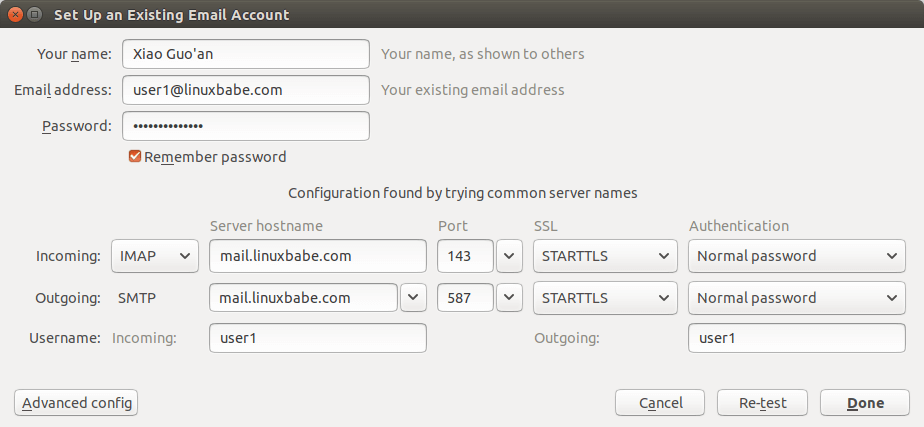Open the outgoing SSL STARTTLS dropdown
This screenshot has height=427, width=924.
605,298
